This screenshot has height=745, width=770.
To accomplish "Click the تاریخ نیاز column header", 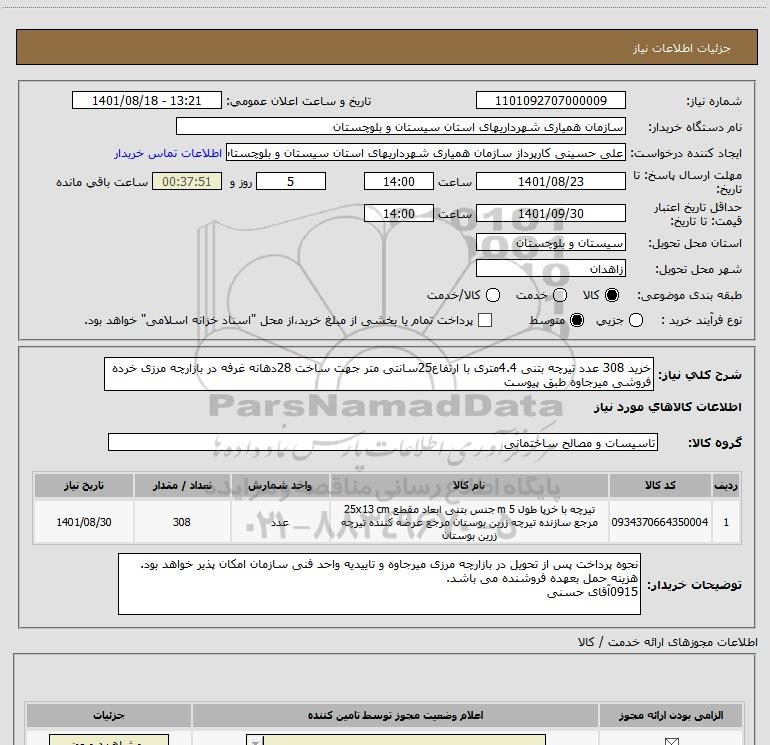I will [x=83, y=485].
